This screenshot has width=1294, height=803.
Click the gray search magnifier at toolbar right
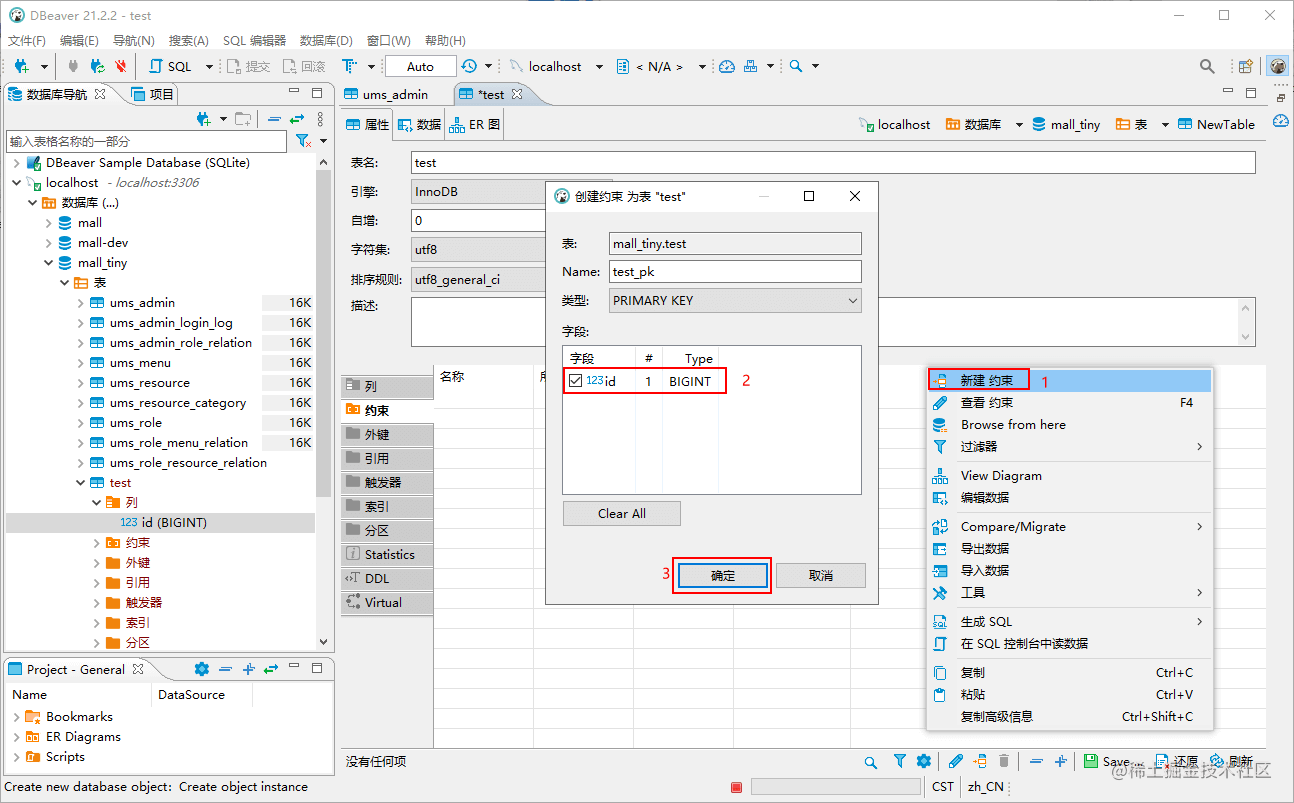click(1208, 67)
